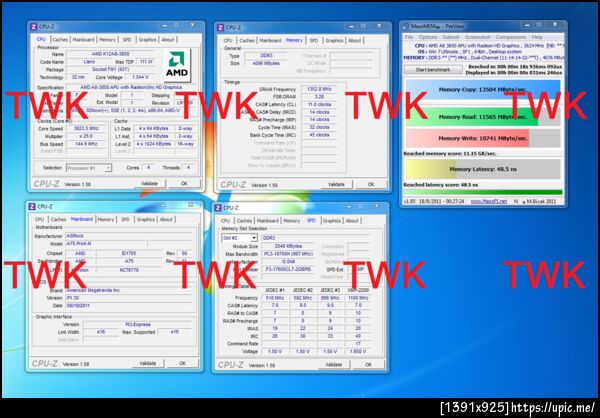Select Graphics tab in the CPU-Z Mainboard window
The width and height of the screenshot is (600, 418).
click(x=146, y=220)
